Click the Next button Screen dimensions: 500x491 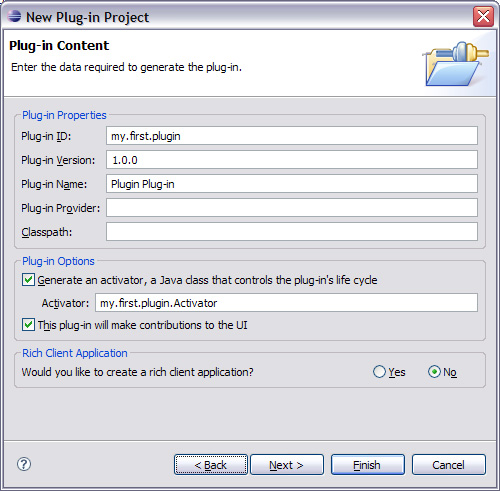click(x=287, y=464)
